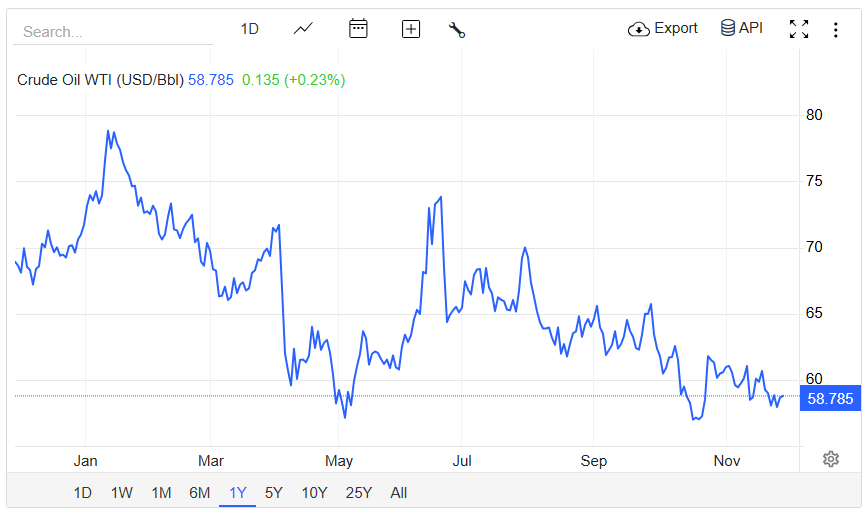Click the 65 price axis label
The image size is (868, 519).
click(814, 313)
